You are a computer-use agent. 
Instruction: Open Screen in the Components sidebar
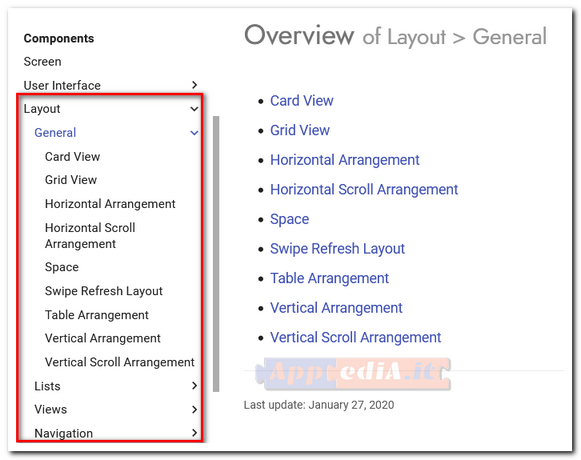pyautogui.click(x=42, y=62)
